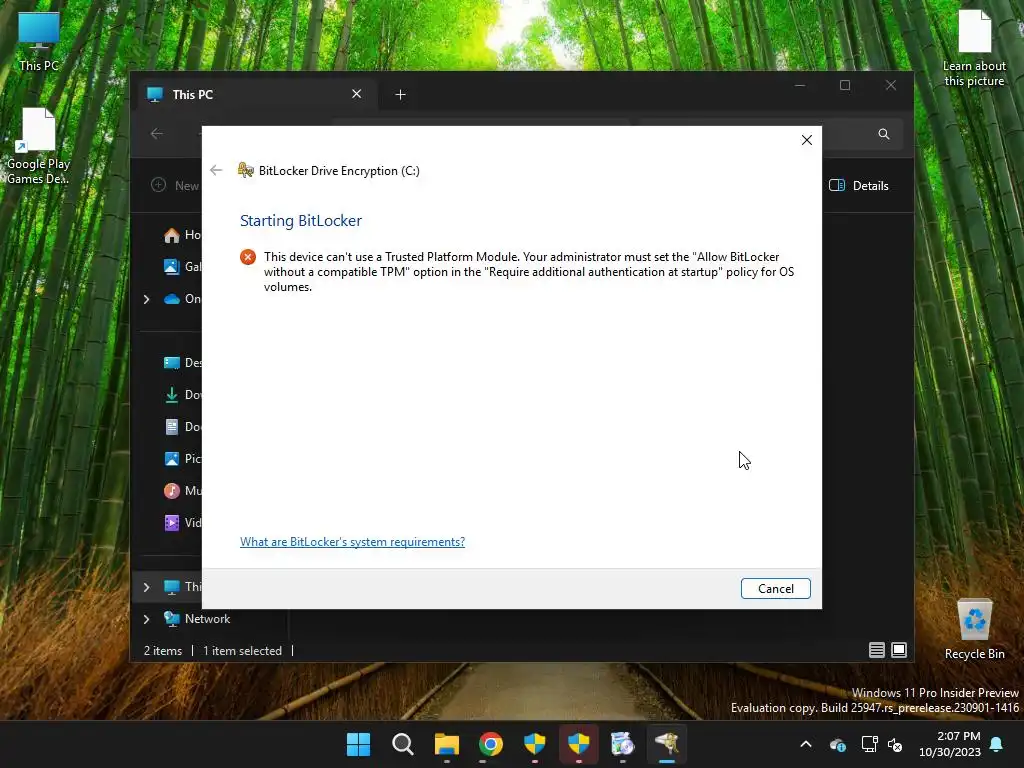Click the New button in File Explorer toolbar

pyautogui.click(x=175, y=185)
